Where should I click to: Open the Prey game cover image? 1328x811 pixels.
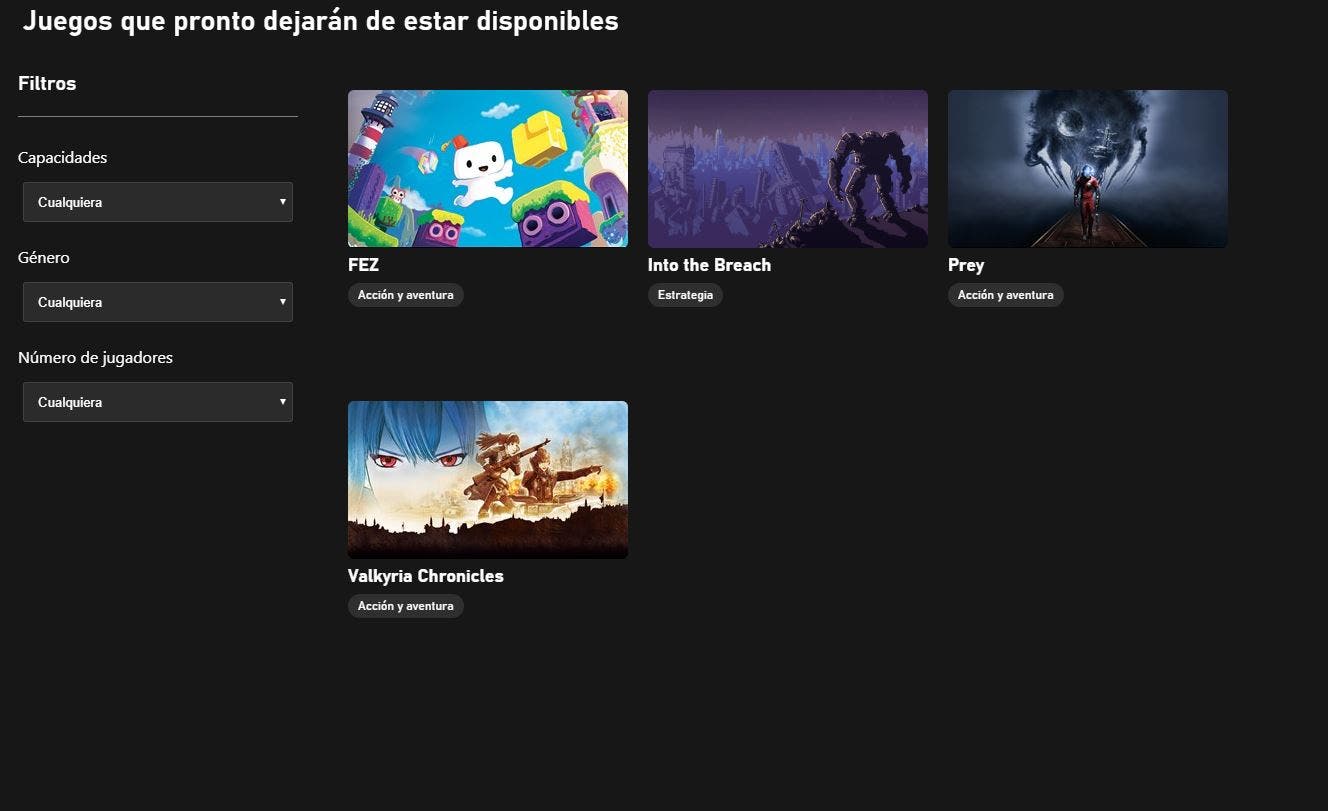[1088, 169]
